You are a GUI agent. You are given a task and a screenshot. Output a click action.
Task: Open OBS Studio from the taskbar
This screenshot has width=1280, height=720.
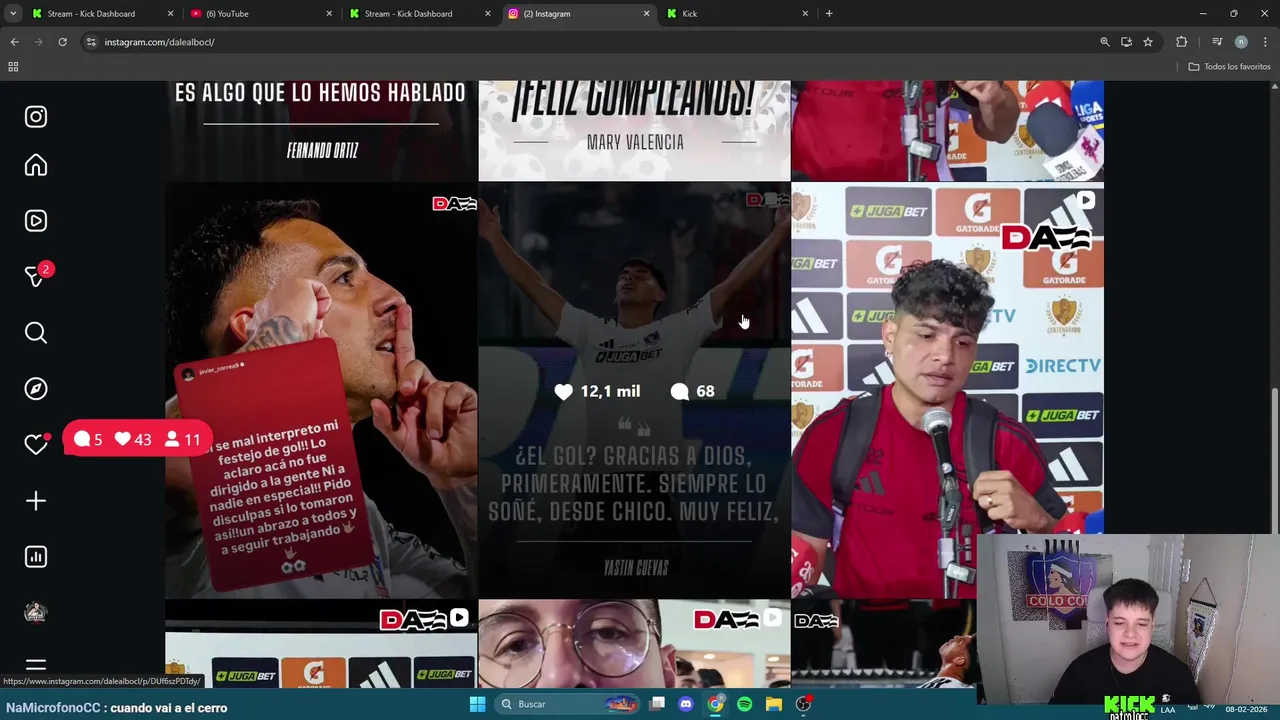click(x=803, y=704)
